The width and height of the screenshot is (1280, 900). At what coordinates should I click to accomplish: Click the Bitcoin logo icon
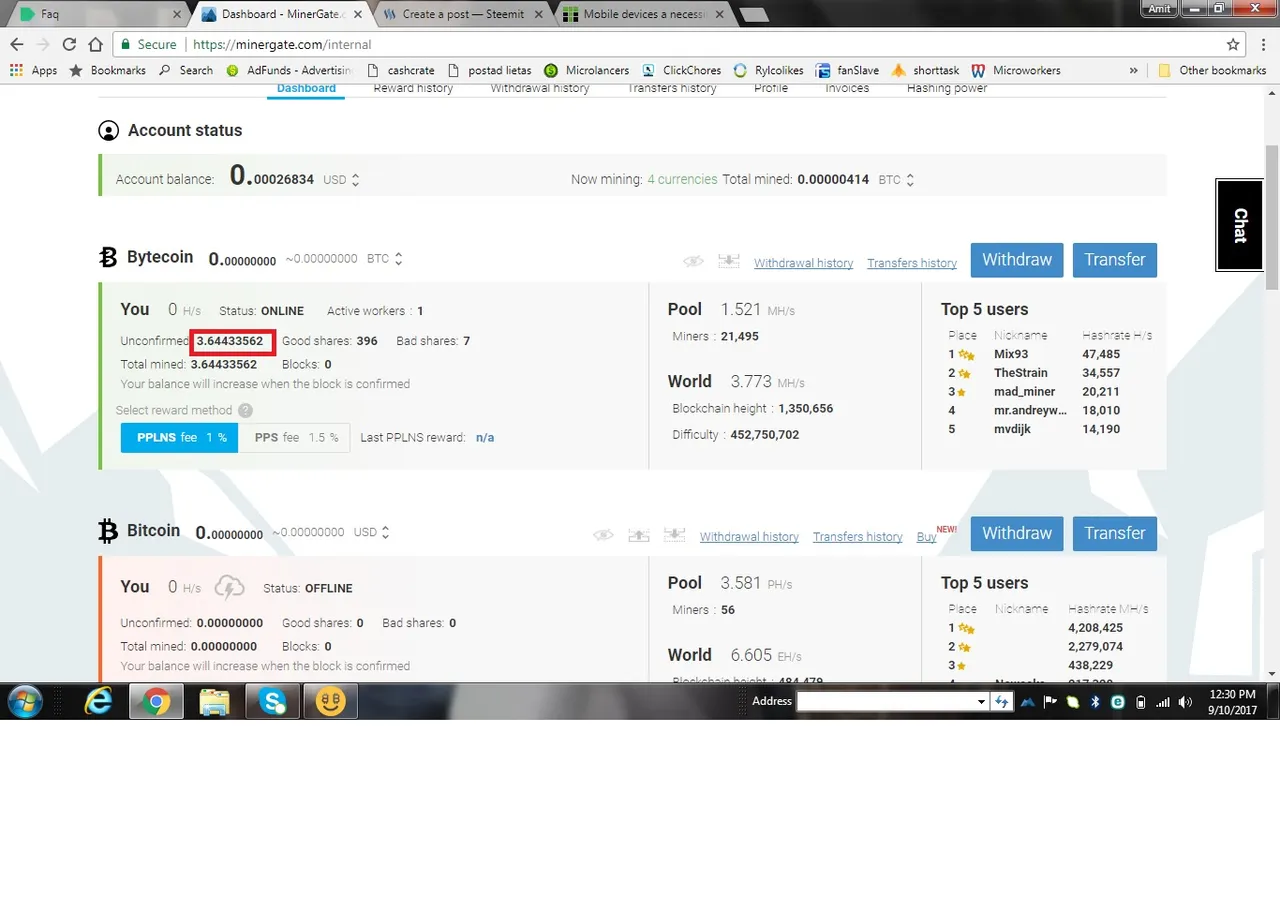click(108, 531)
